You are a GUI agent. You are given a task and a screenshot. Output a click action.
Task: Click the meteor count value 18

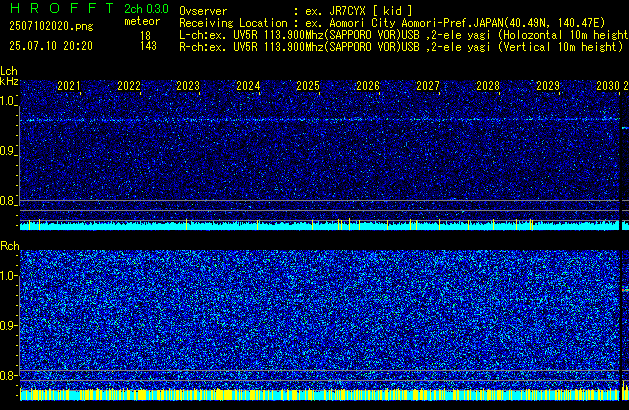tap(146, 36)
